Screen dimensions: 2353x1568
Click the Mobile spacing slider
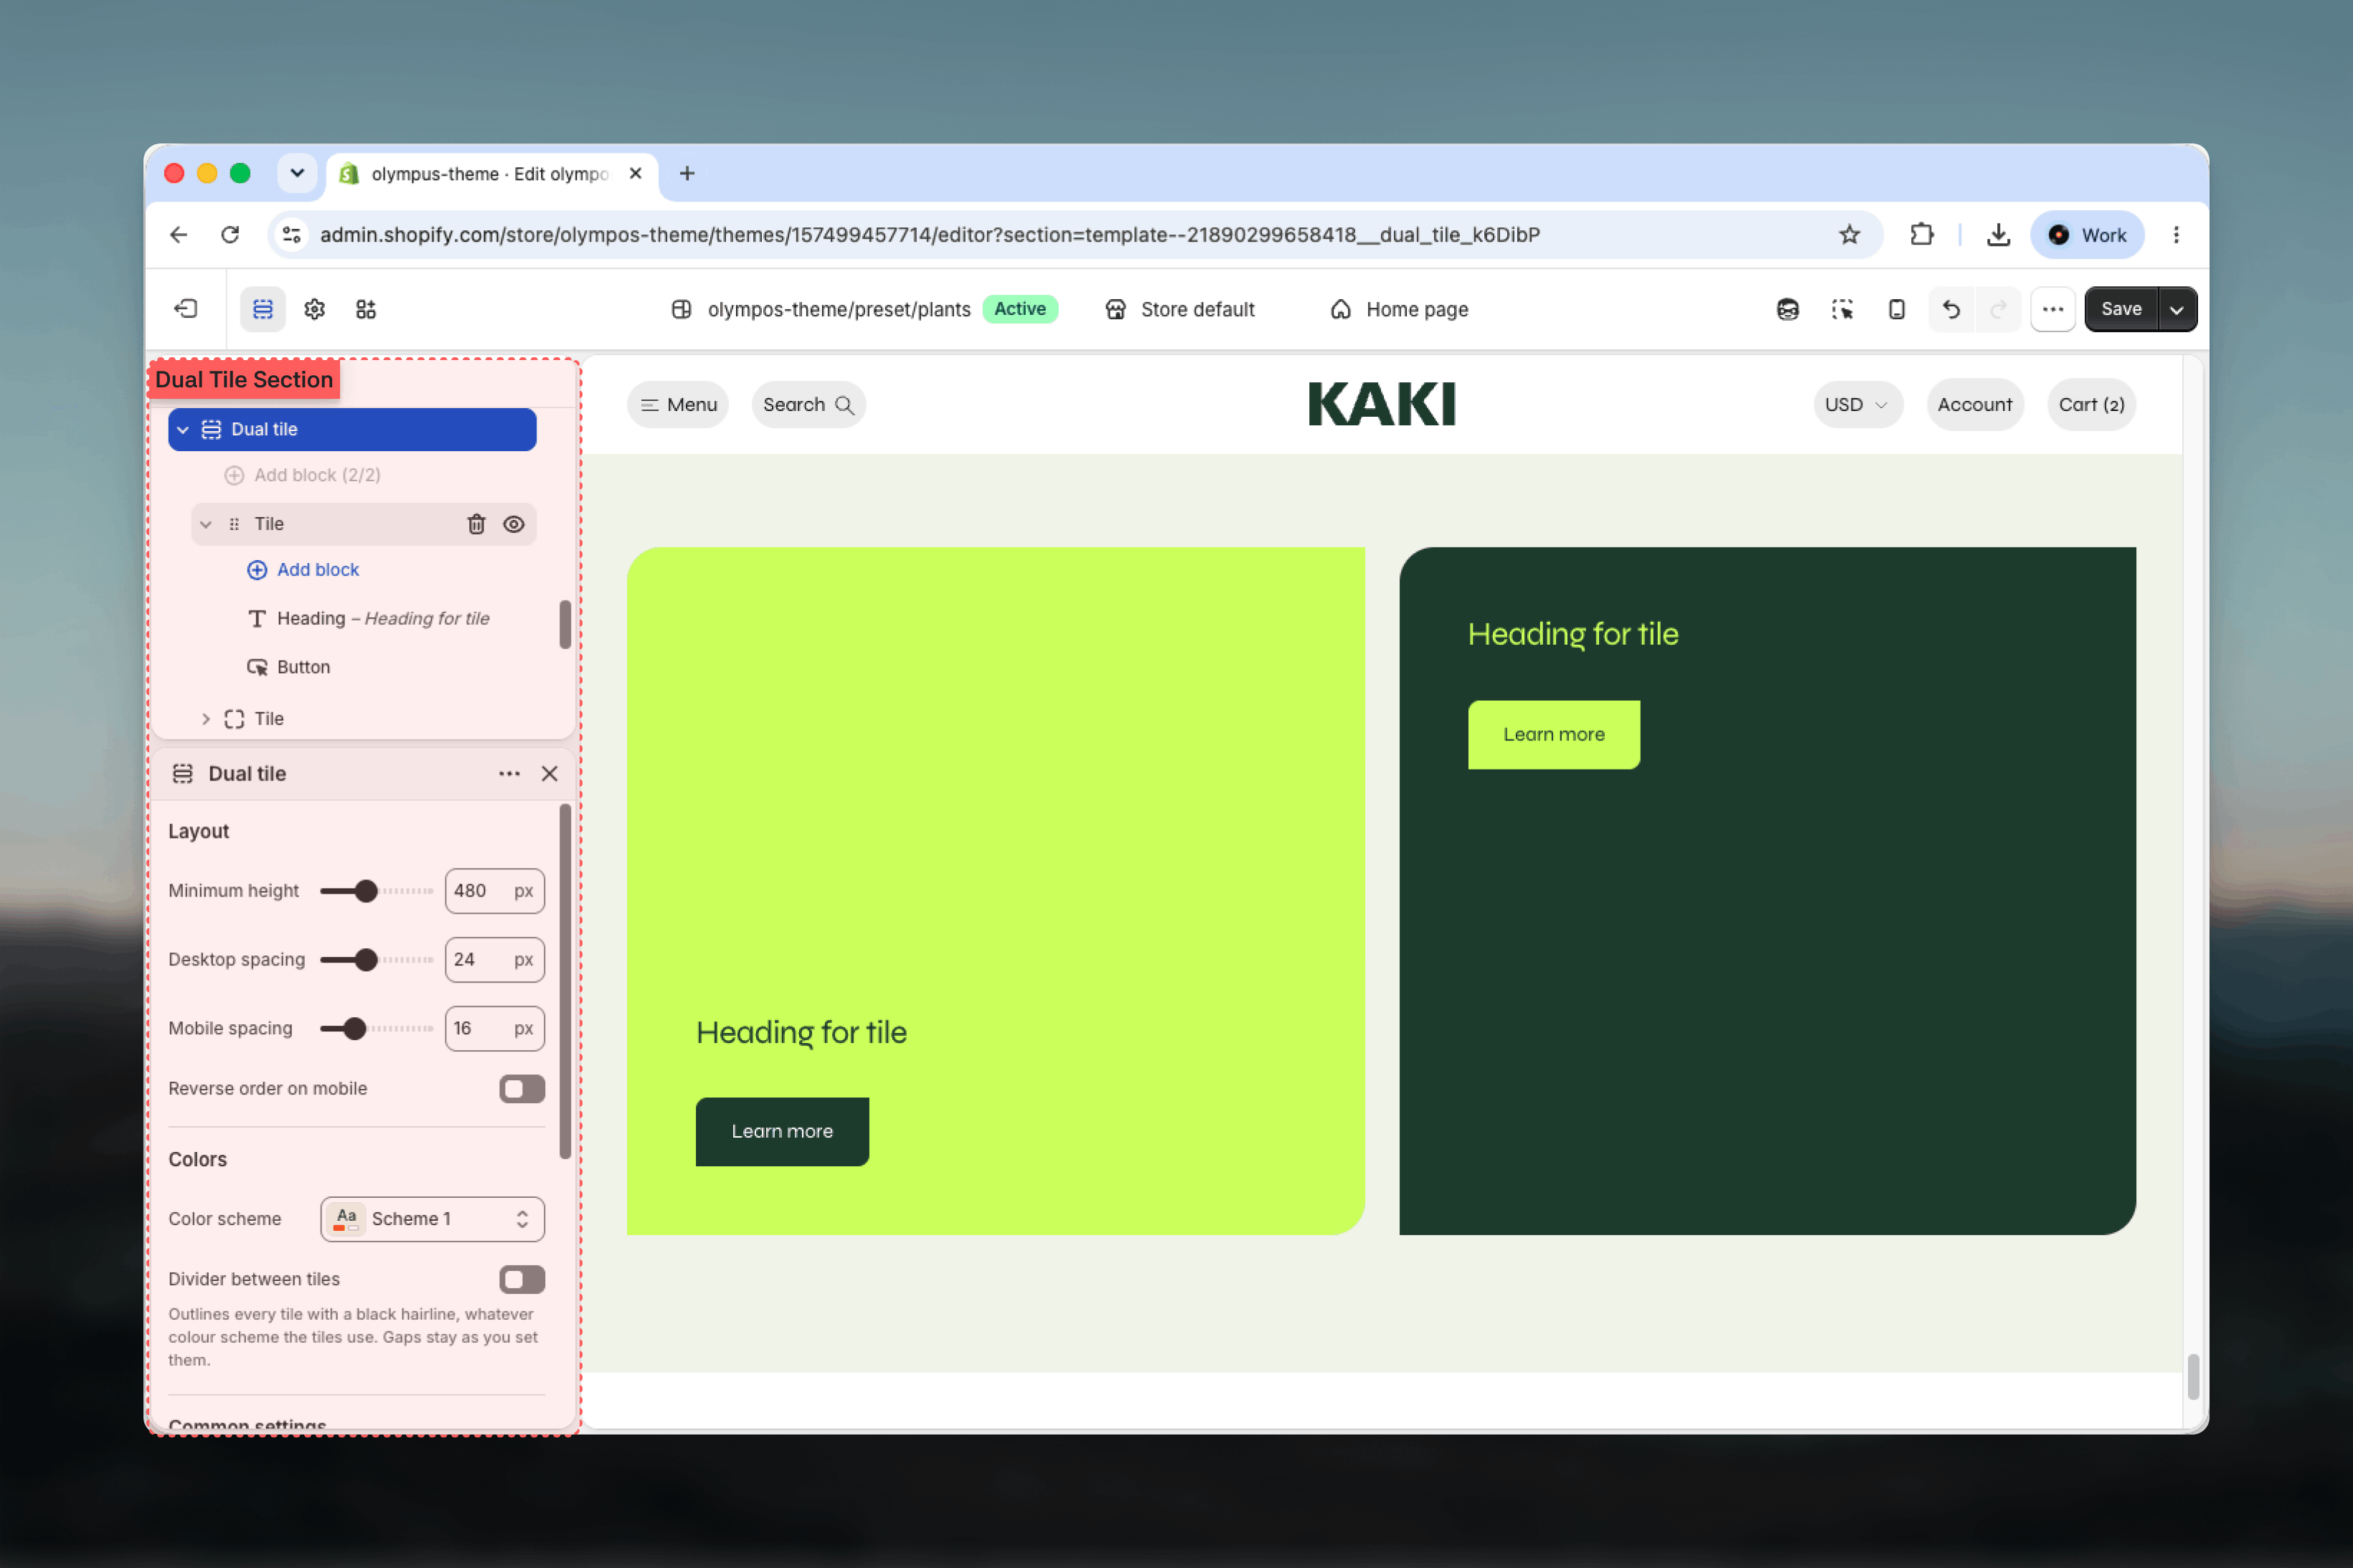[377, 1029]
